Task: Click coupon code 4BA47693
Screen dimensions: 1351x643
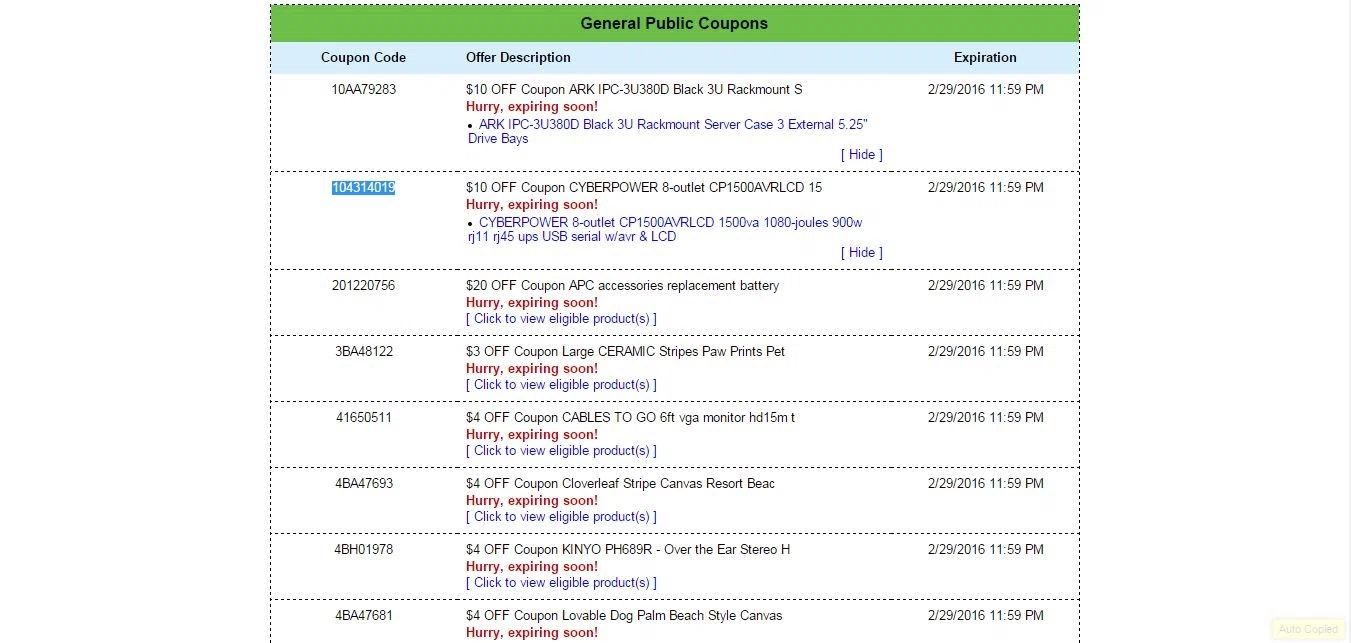Action: click(x=364, y=483)
